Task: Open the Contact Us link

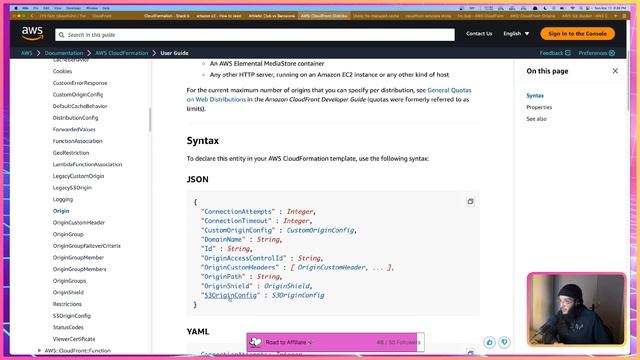Action: click(x=479, y=33)
